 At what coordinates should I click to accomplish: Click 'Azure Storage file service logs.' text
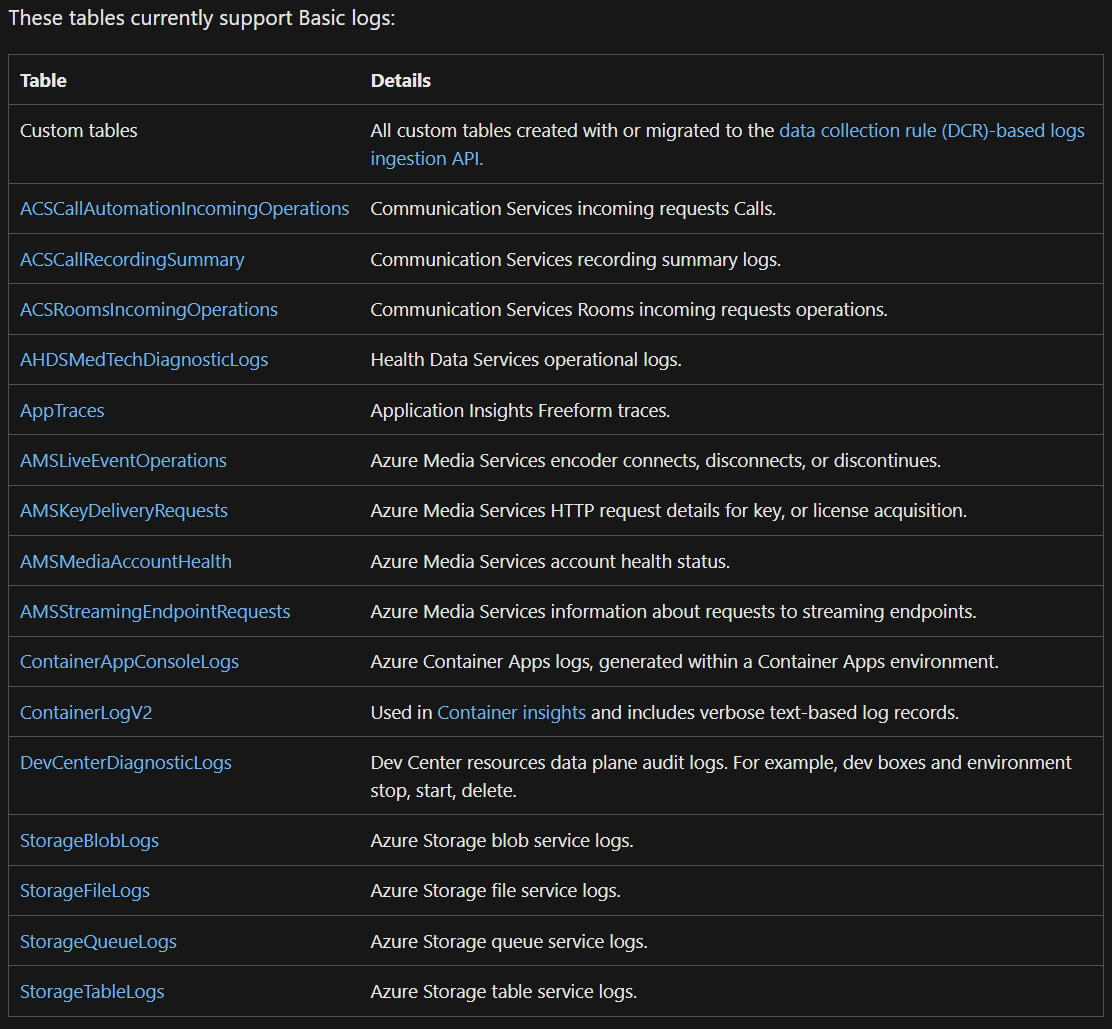click(496, 891)
